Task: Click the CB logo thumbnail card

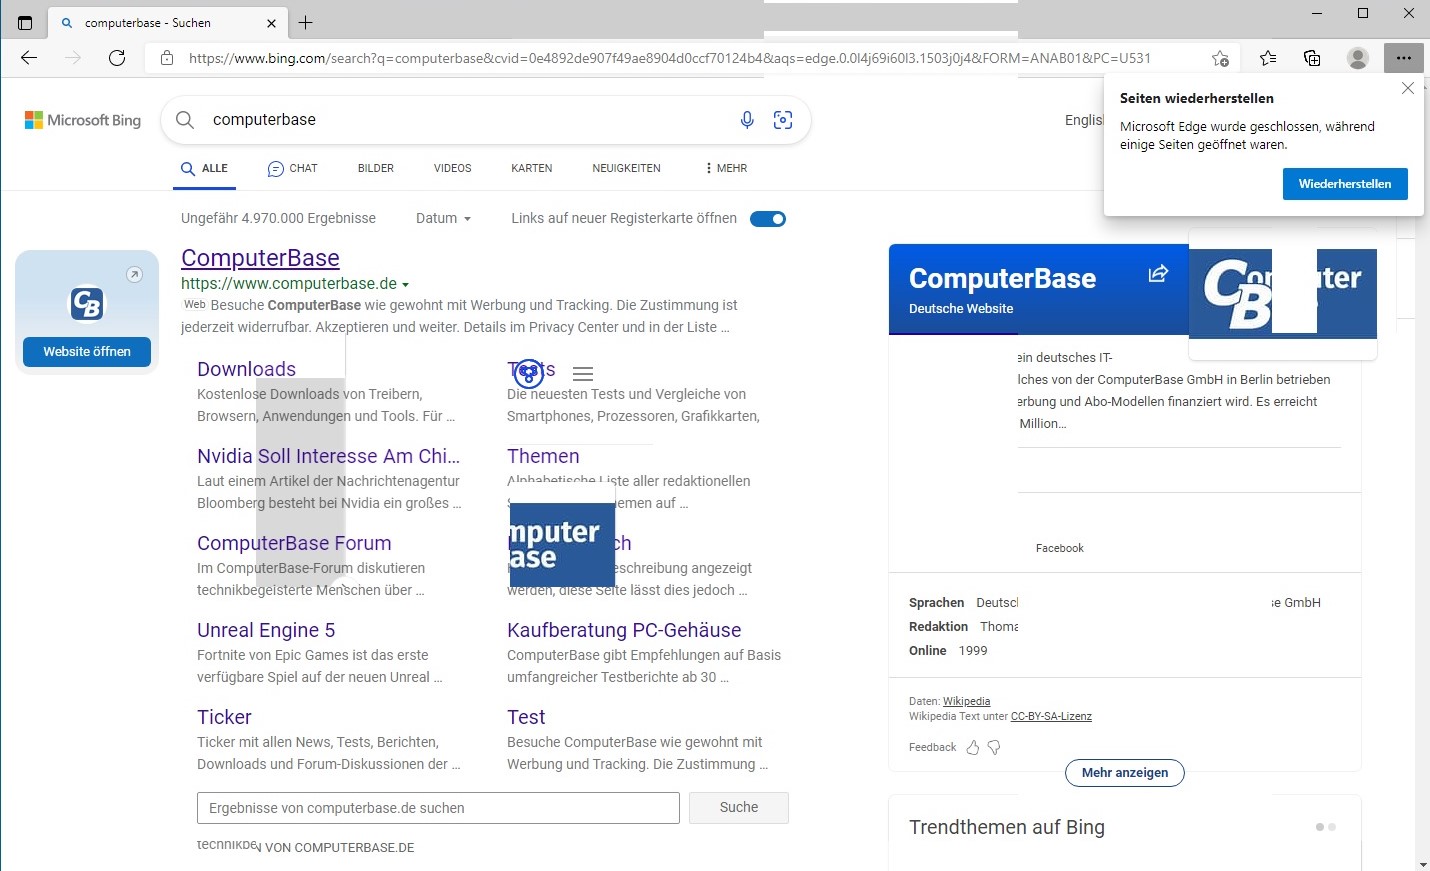Action: point(87,303)
